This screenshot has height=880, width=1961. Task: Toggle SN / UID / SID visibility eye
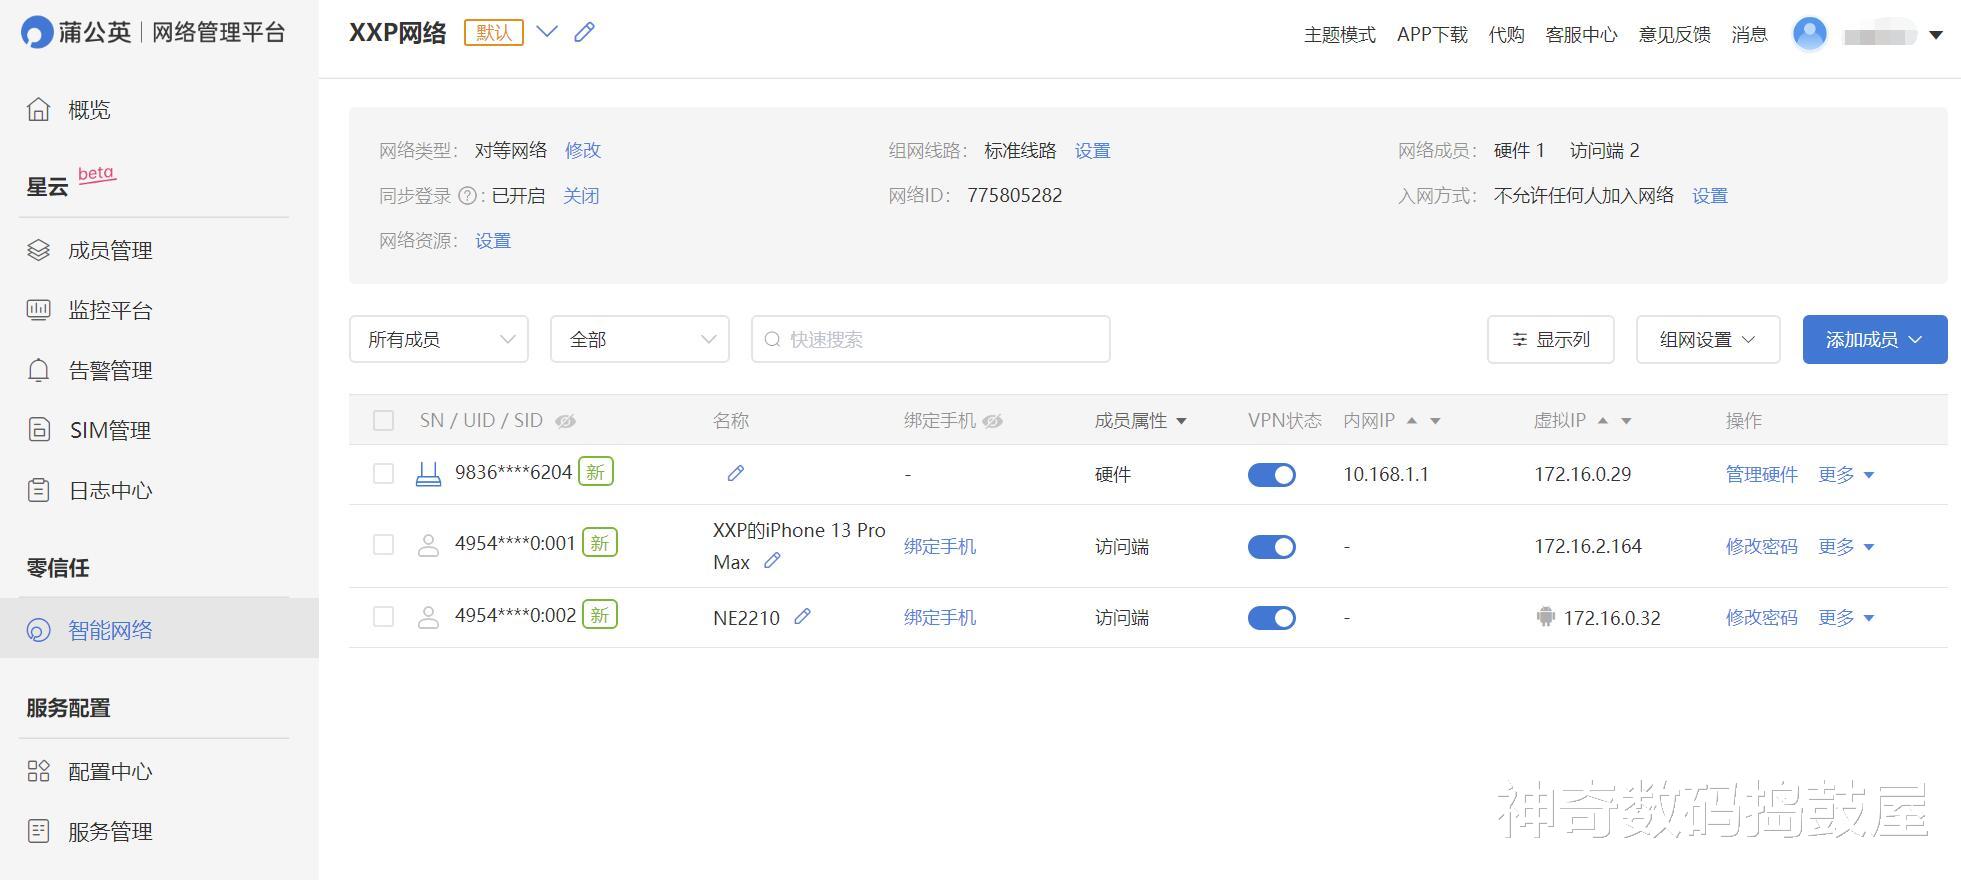[x=566, y=421]
